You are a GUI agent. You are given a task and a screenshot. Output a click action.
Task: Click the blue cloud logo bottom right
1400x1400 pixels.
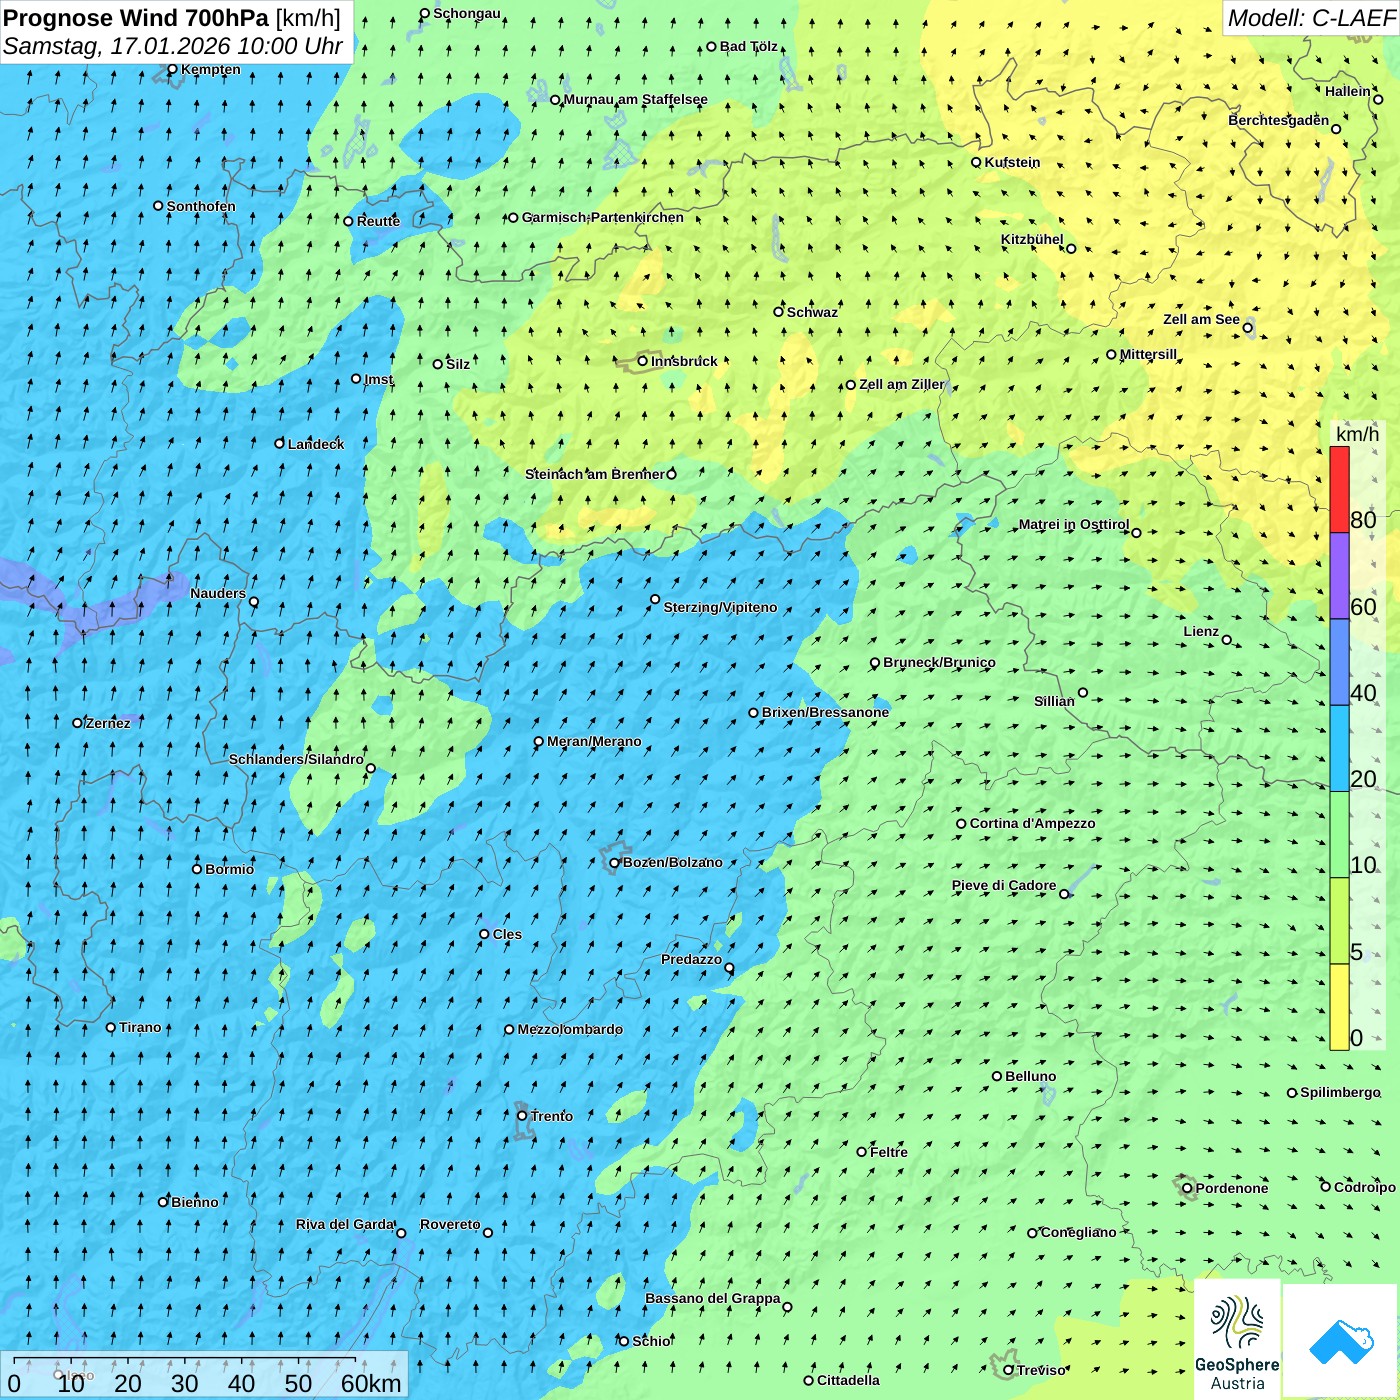pyautogui.click(x=1340, y=1340)
